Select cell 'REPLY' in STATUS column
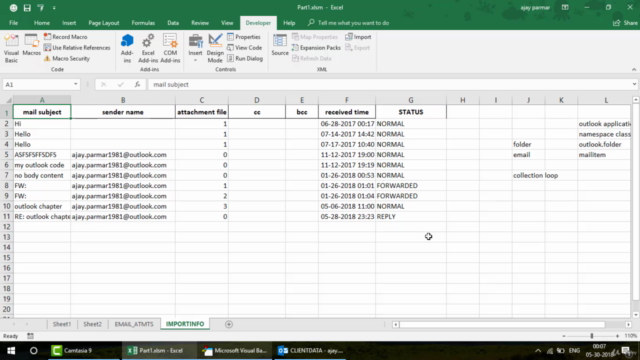640x360 pixels. [411, 217]
